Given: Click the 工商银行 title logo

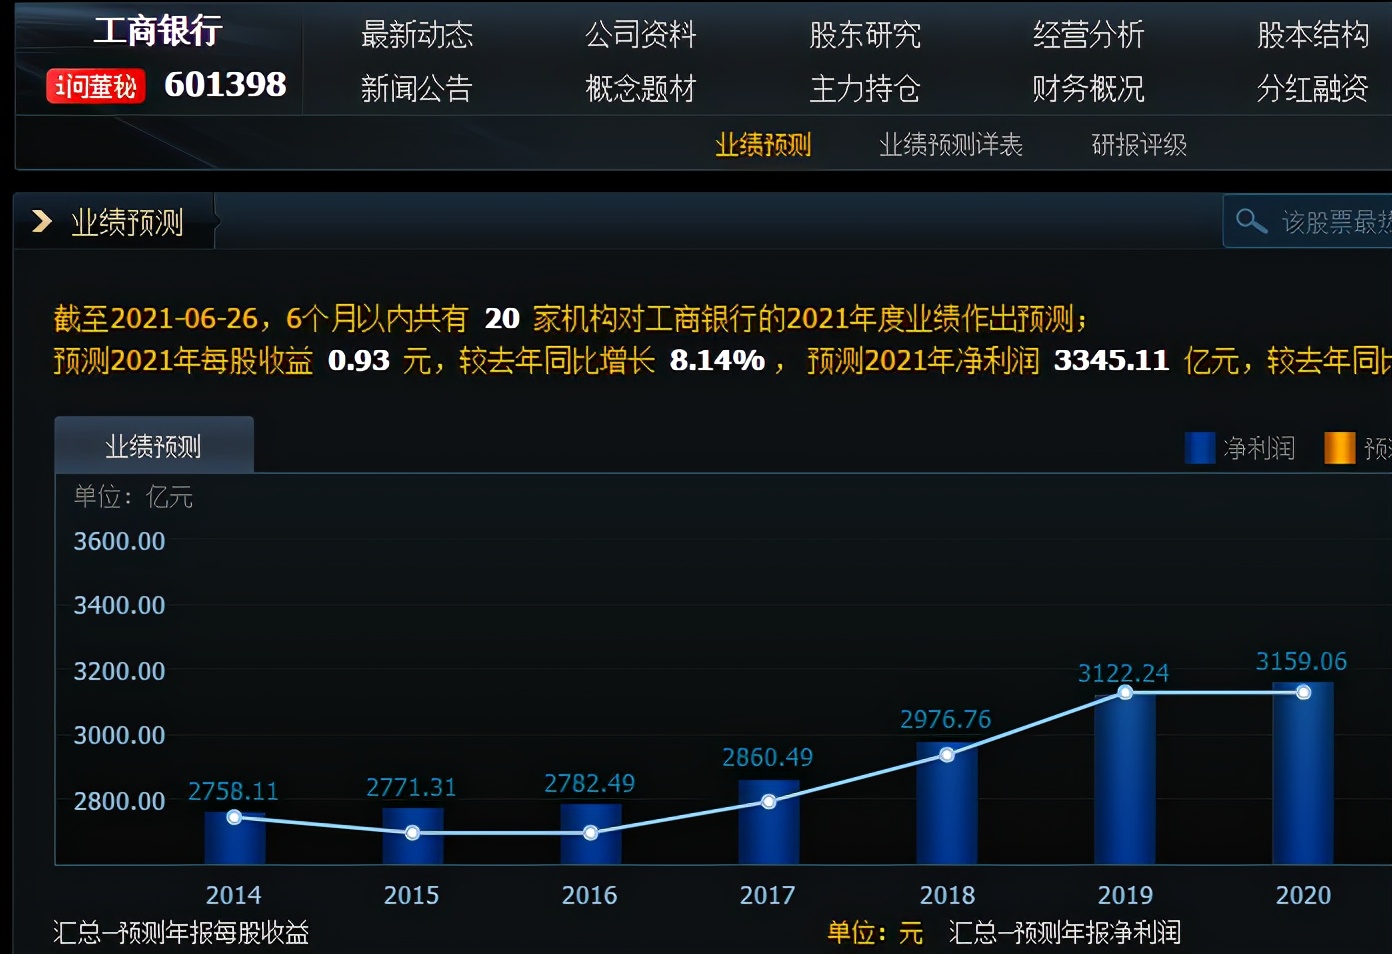Looking at the screenshot, I should [156, 31].
